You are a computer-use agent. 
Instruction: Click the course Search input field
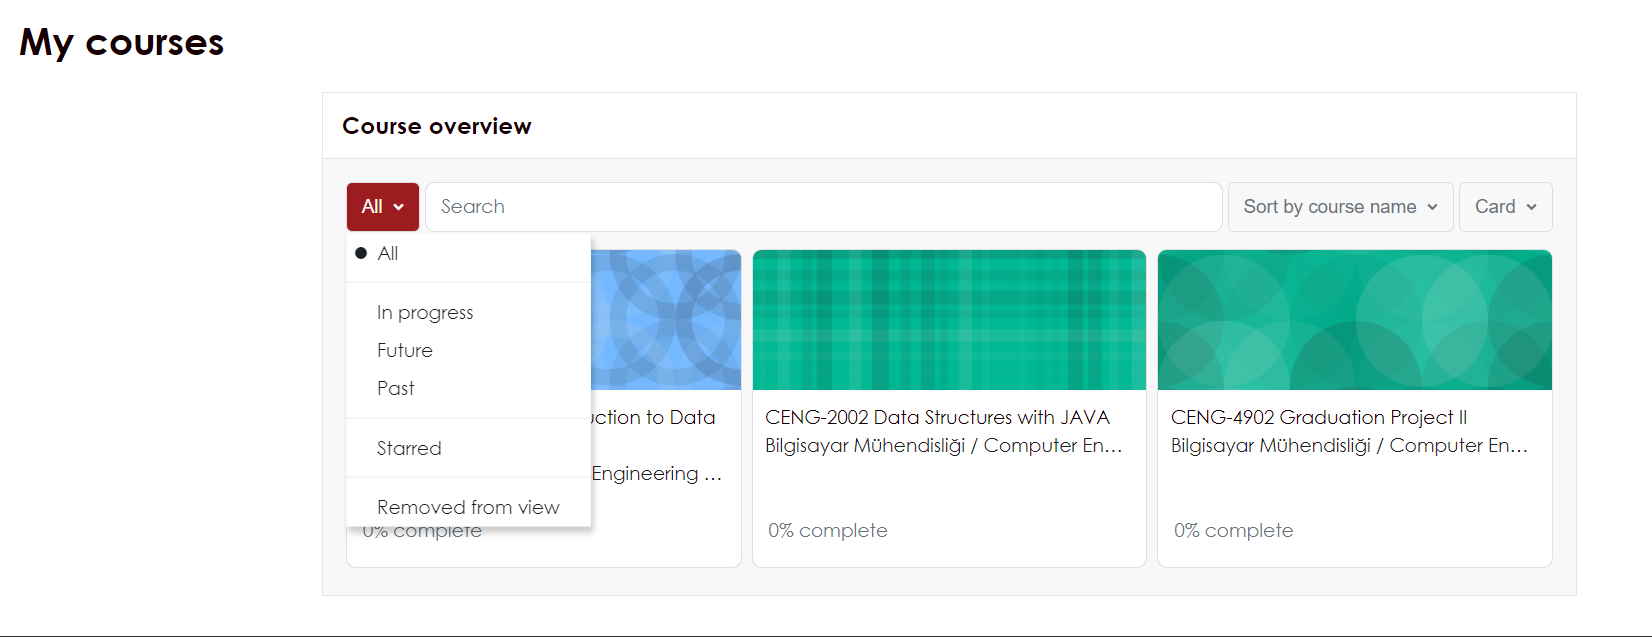pos(823,207)
